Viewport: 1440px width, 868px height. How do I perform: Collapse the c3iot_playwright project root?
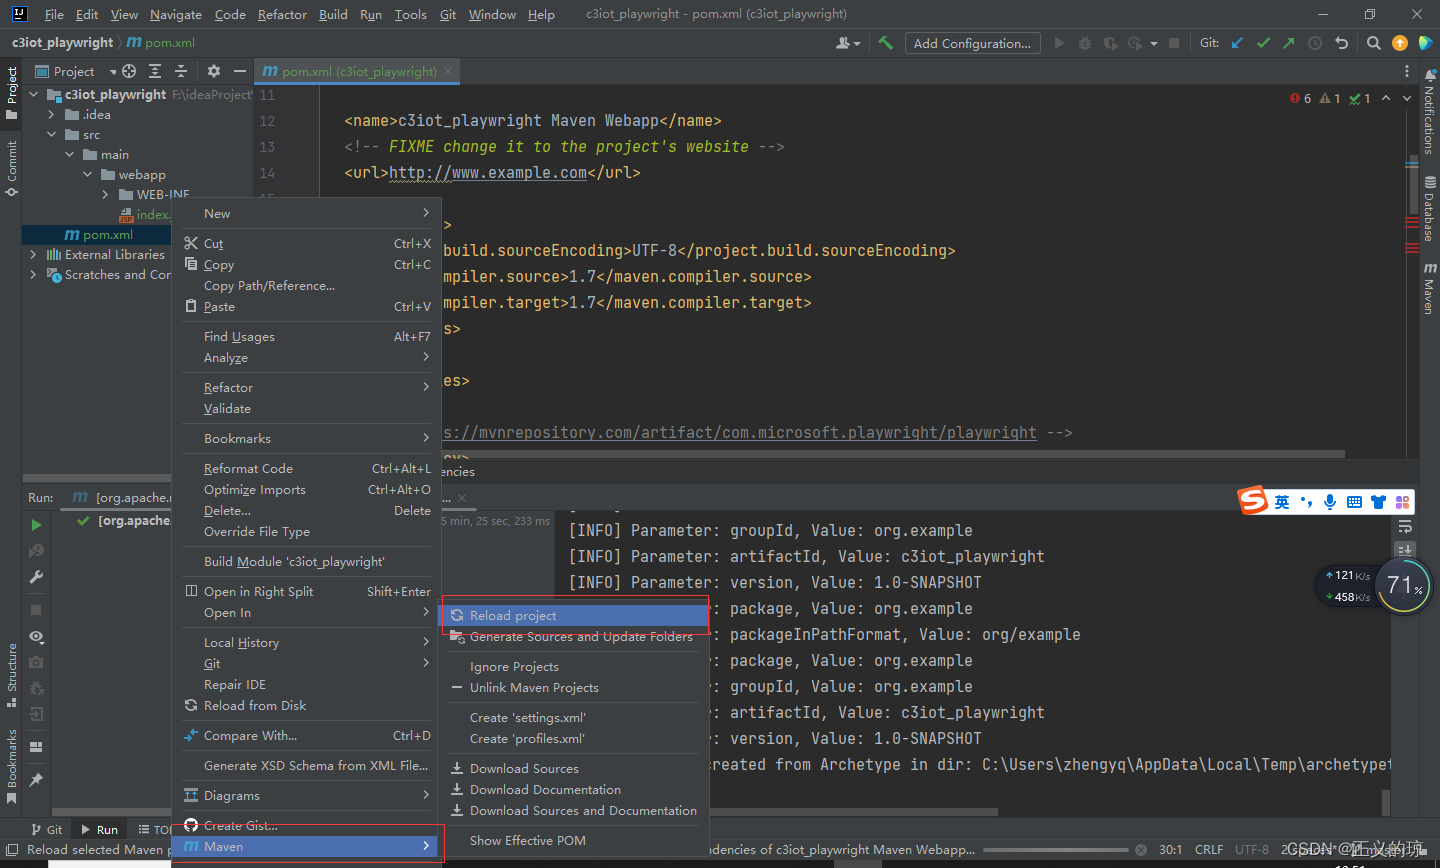[x=34, y=95]
